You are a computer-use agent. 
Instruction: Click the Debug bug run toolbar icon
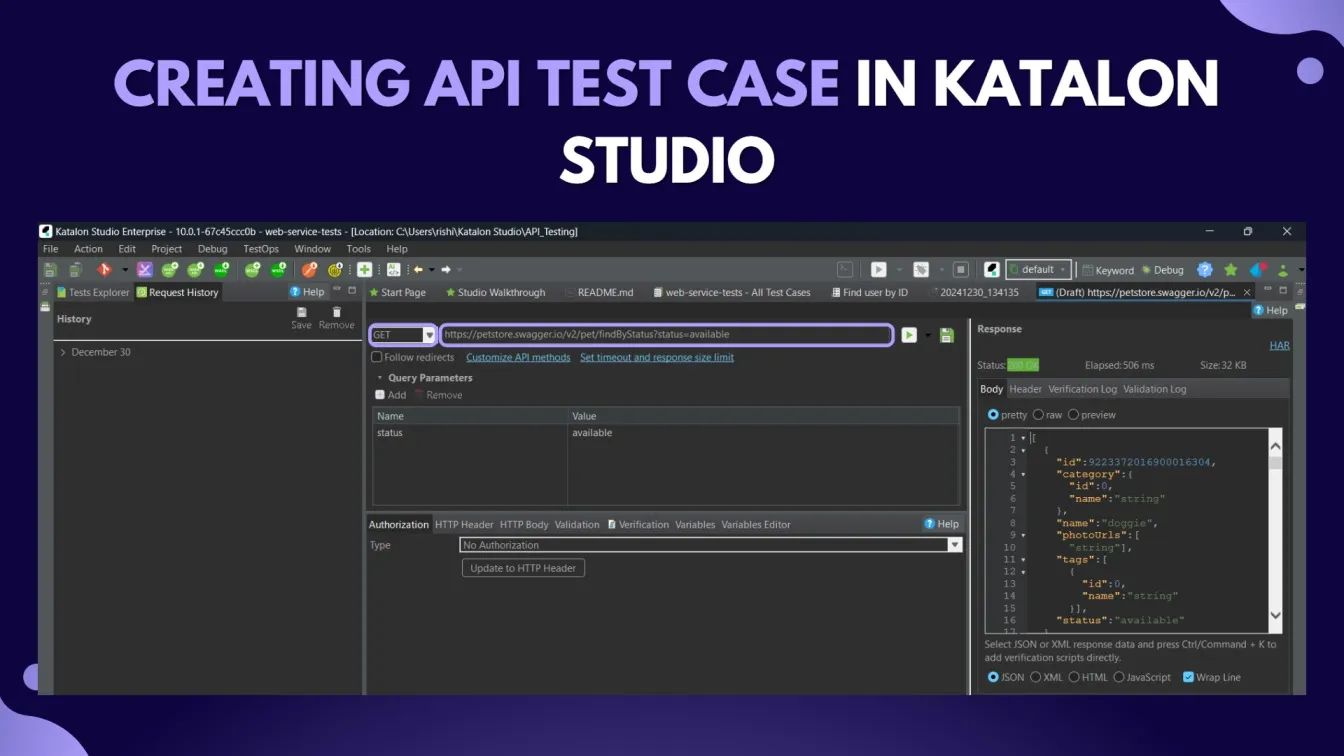[x=921, y=270]
